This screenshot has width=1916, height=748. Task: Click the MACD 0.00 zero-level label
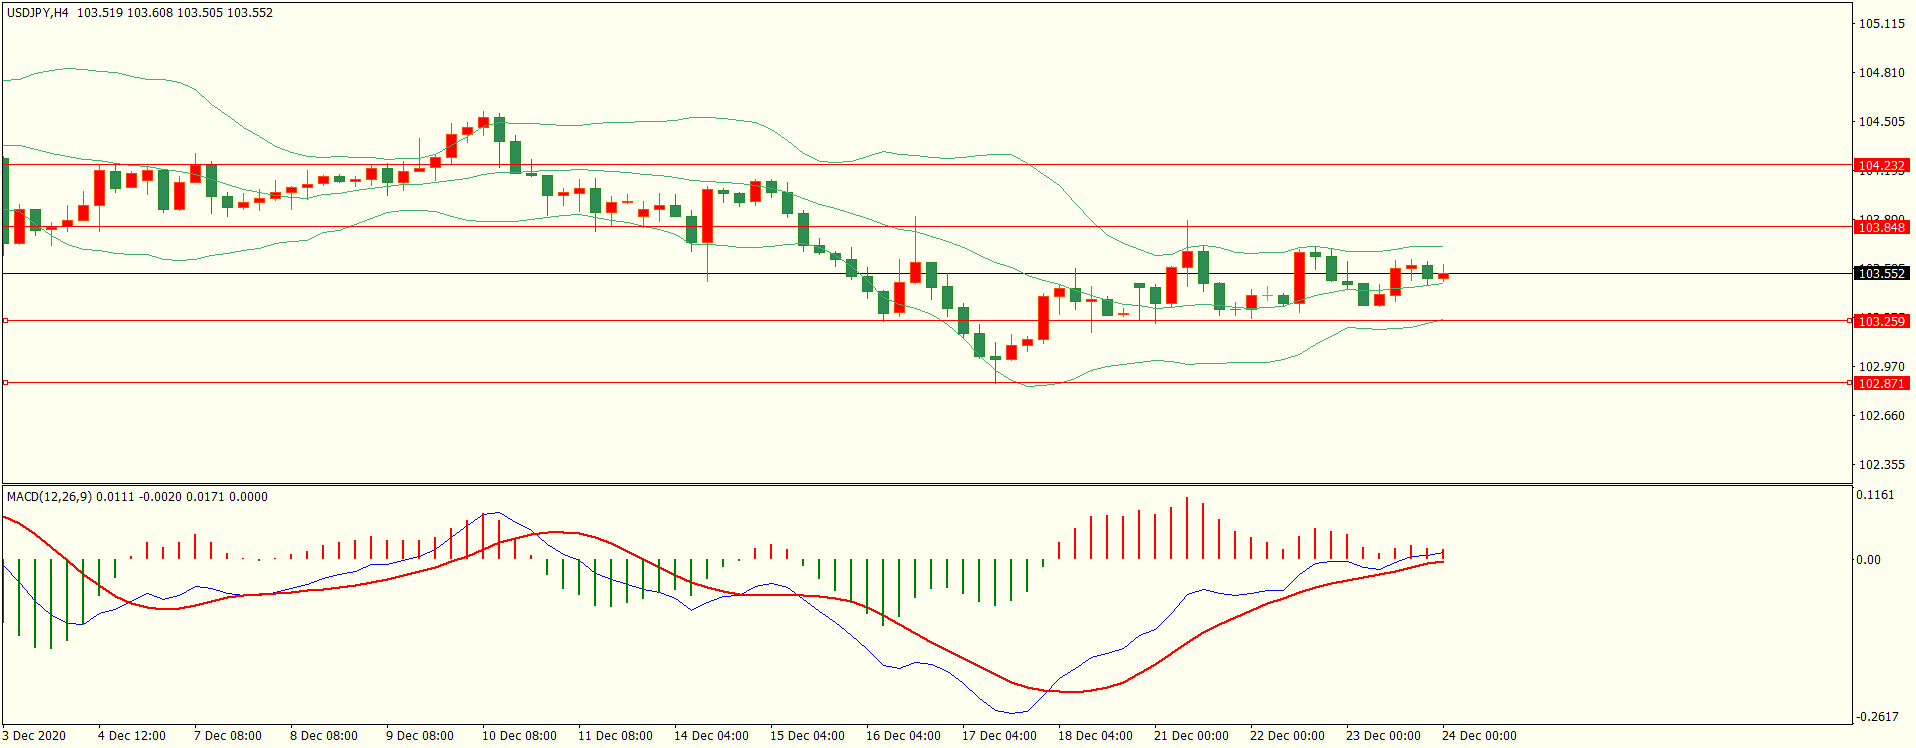1868,560
